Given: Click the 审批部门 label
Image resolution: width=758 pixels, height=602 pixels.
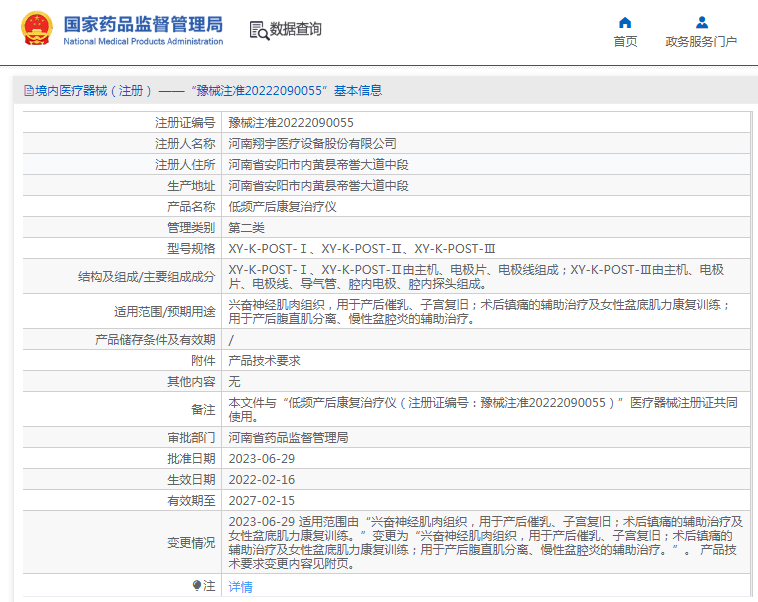Looking at the screenshot, I should [191, 438].
